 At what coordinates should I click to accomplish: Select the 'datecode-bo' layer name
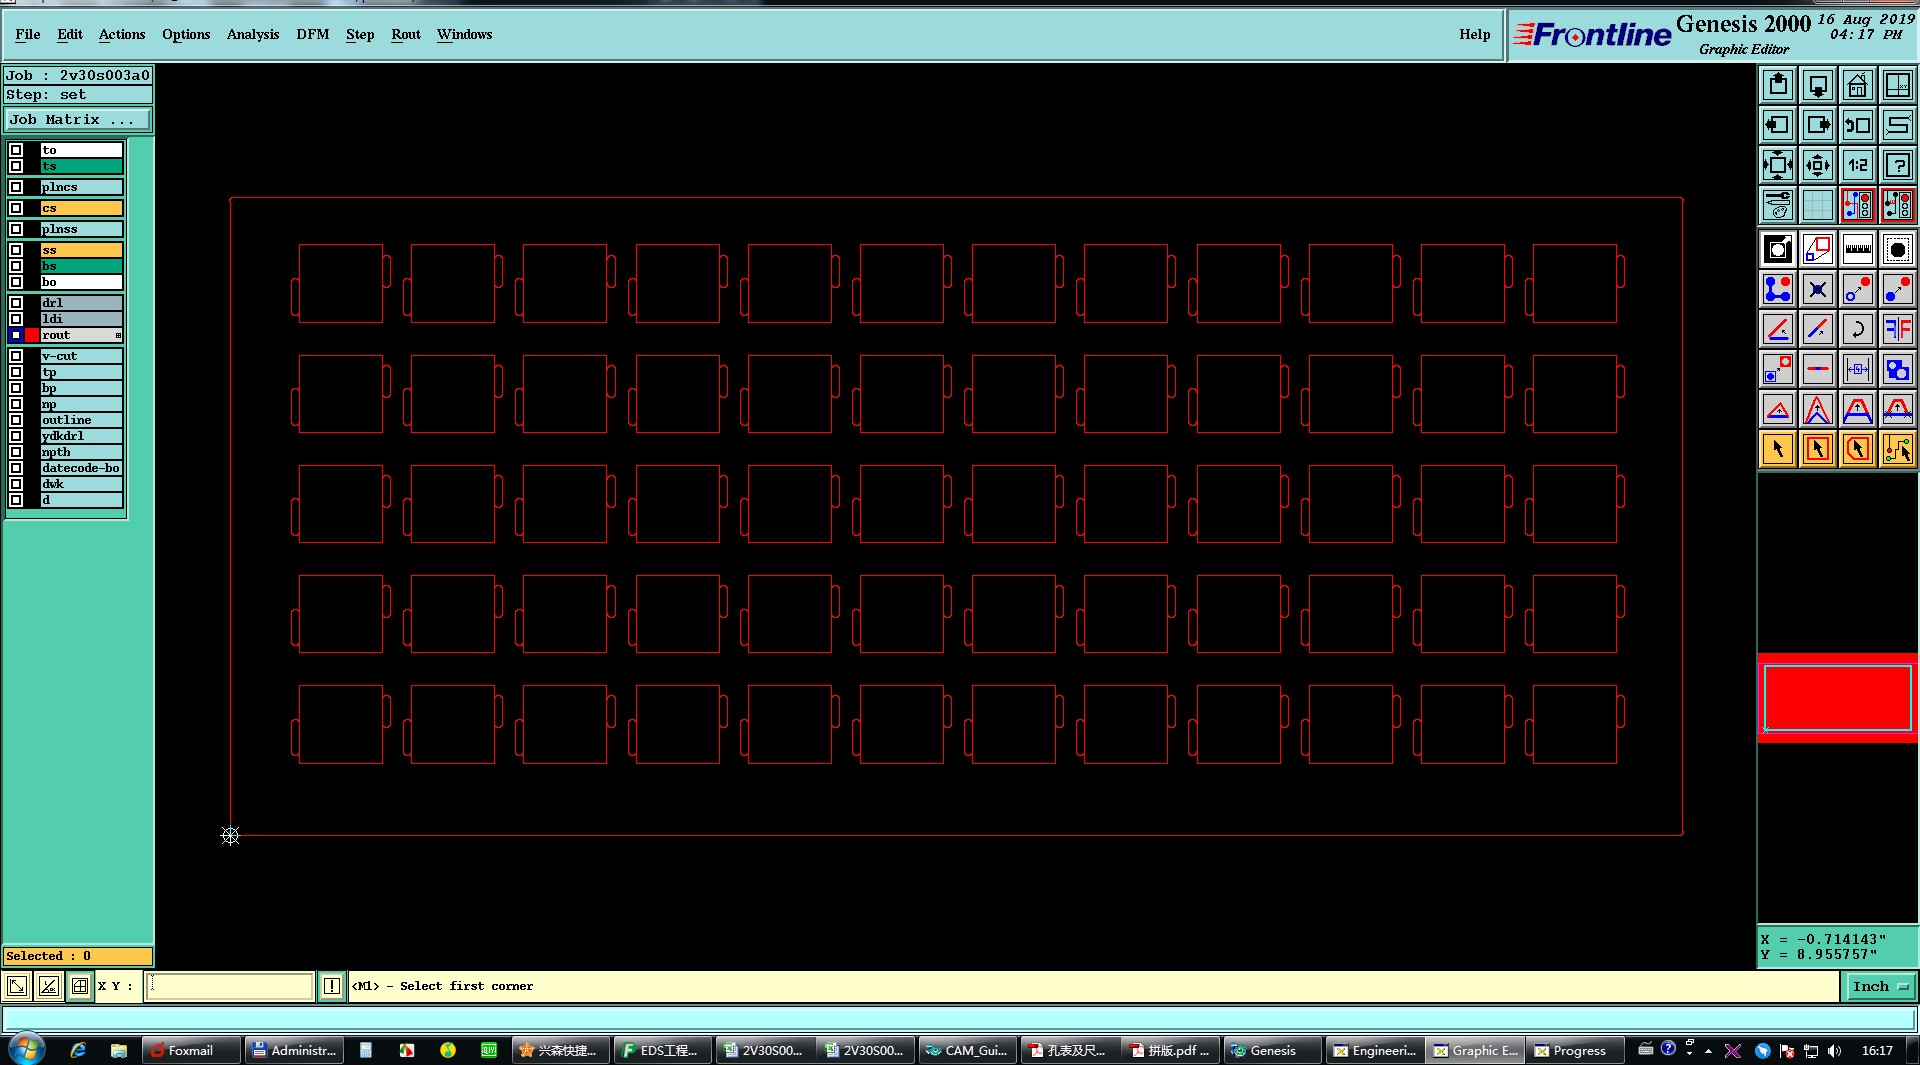coord(81,468)
